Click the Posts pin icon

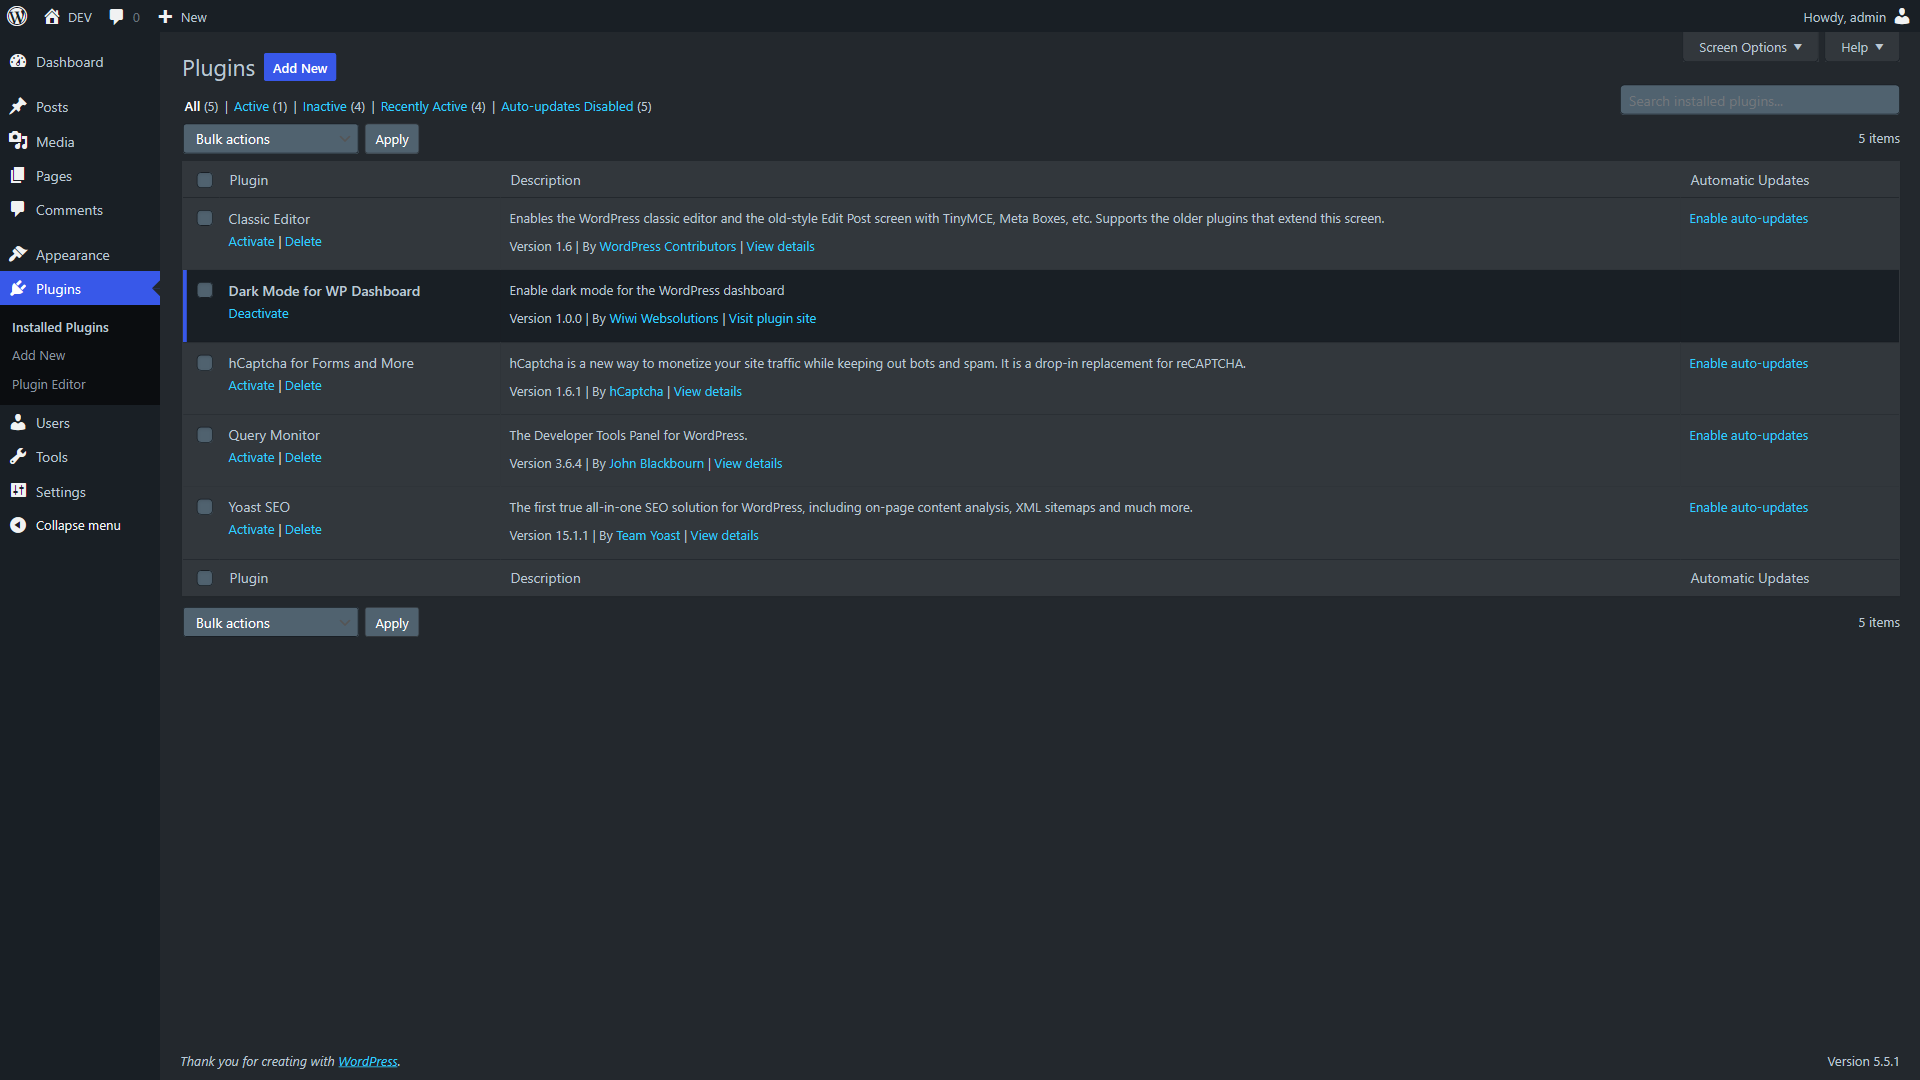click(x=18, y=106)
